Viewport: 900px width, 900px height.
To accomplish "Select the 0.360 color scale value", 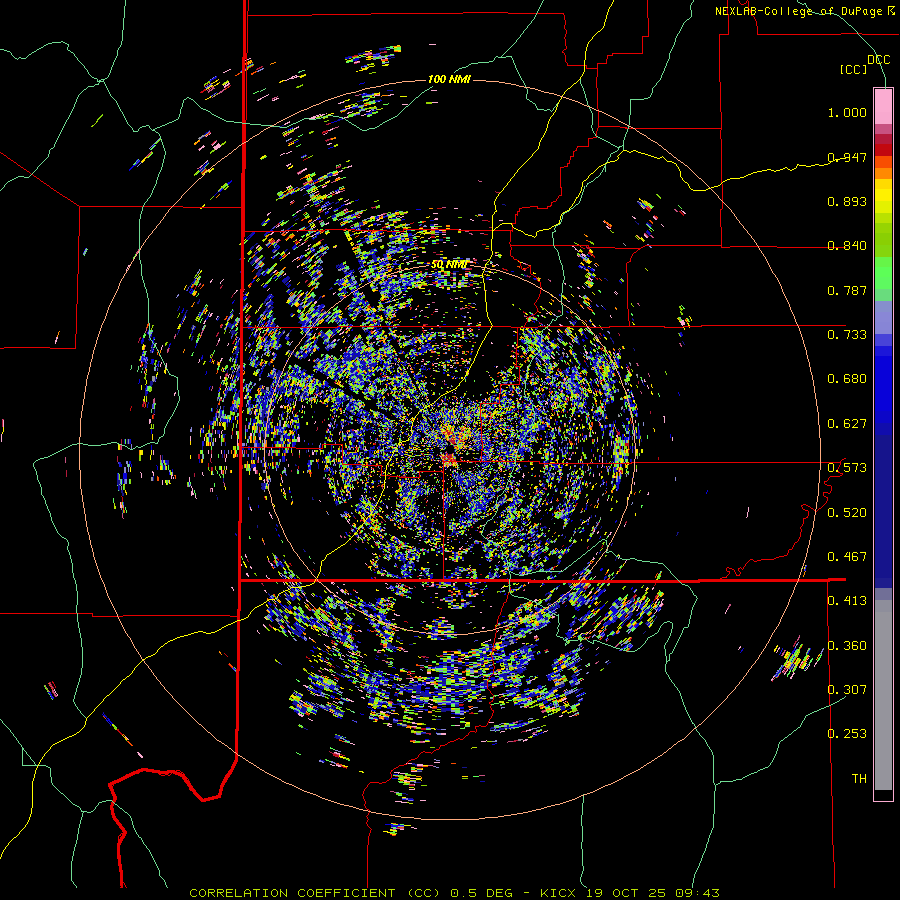I will pos(847,645).
